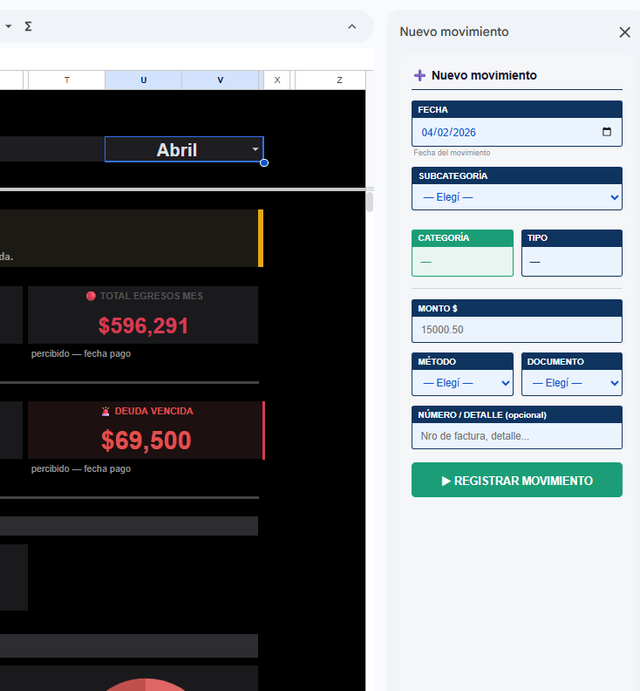
Task: Click the purple plus icon beside Nuevo movimiento
Action: click(420, 75)
